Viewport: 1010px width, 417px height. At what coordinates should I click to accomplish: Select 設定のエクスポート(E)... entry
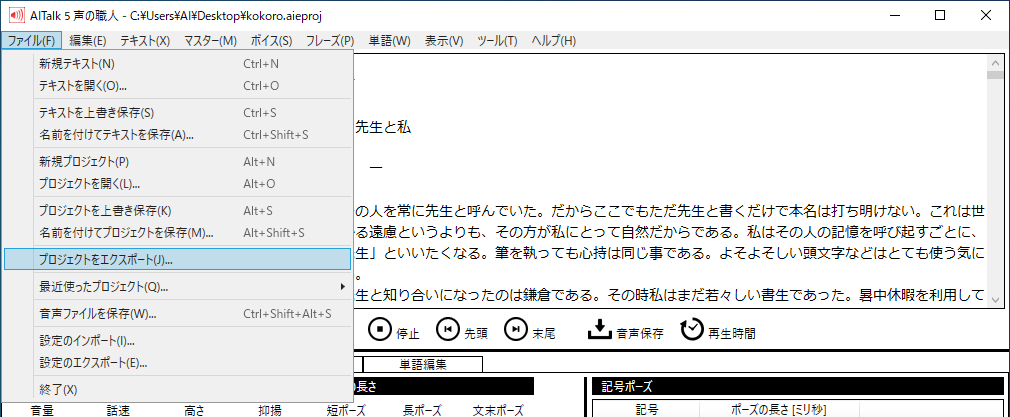pos(177,363)
